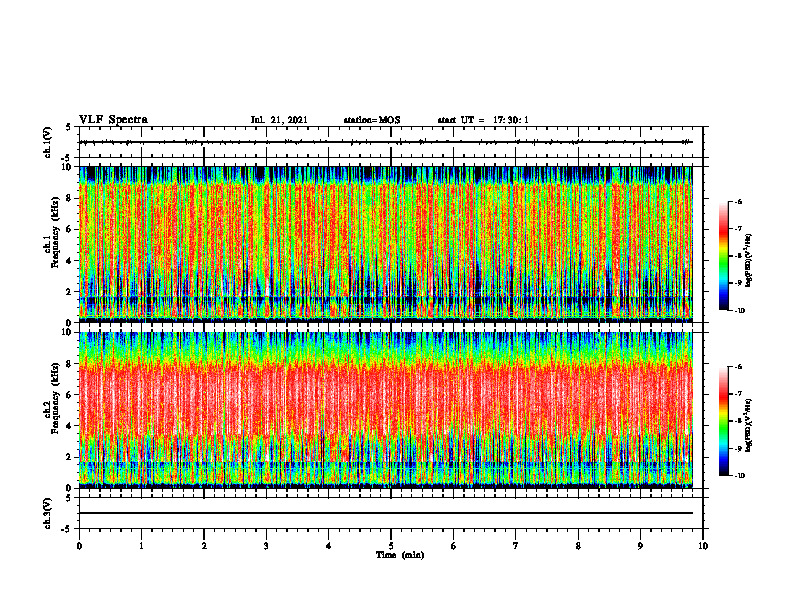Click the 'ch.1(V)' waveform axis label

48,142
